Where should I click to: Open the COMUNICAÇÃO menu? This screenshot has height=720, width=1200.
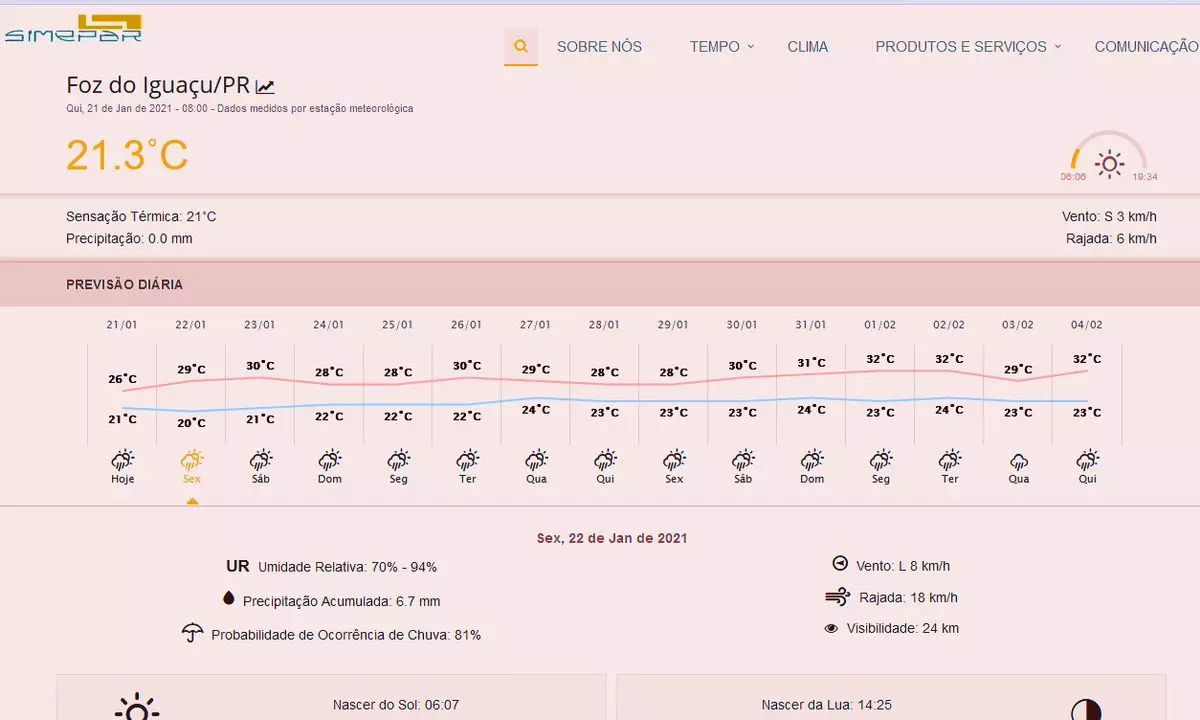tap(1146, 47)
